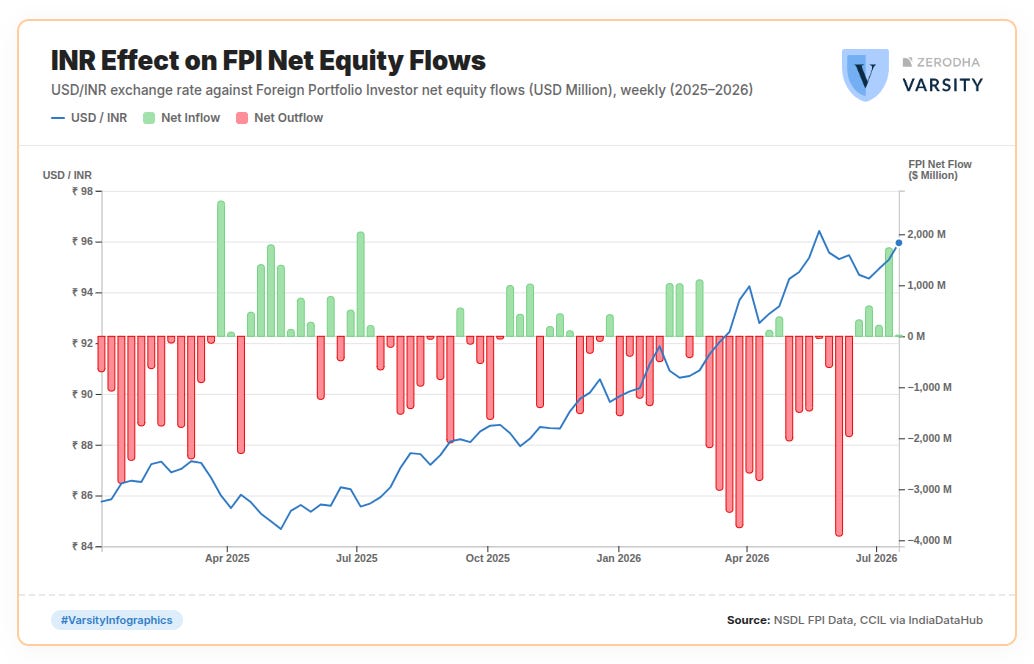Click the Varsity shield logo icon

pyautogui.click(x=865, y=75)
